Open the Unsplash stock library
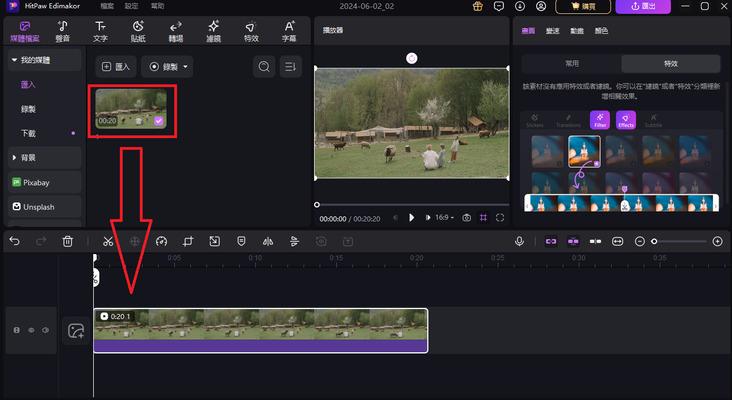The width and height of the screenshot is (732, 400). tap(44, 207)
